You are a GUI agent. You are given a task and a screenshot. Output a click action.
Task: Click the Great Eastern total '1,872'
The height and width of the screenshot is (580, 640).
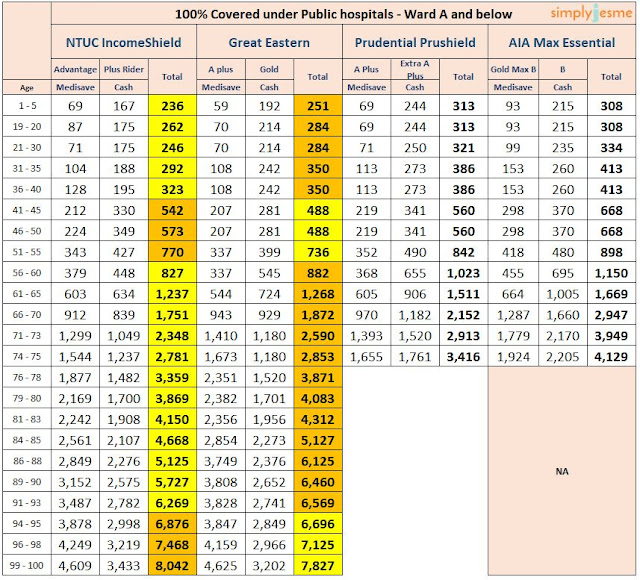[x=318, y=315]
